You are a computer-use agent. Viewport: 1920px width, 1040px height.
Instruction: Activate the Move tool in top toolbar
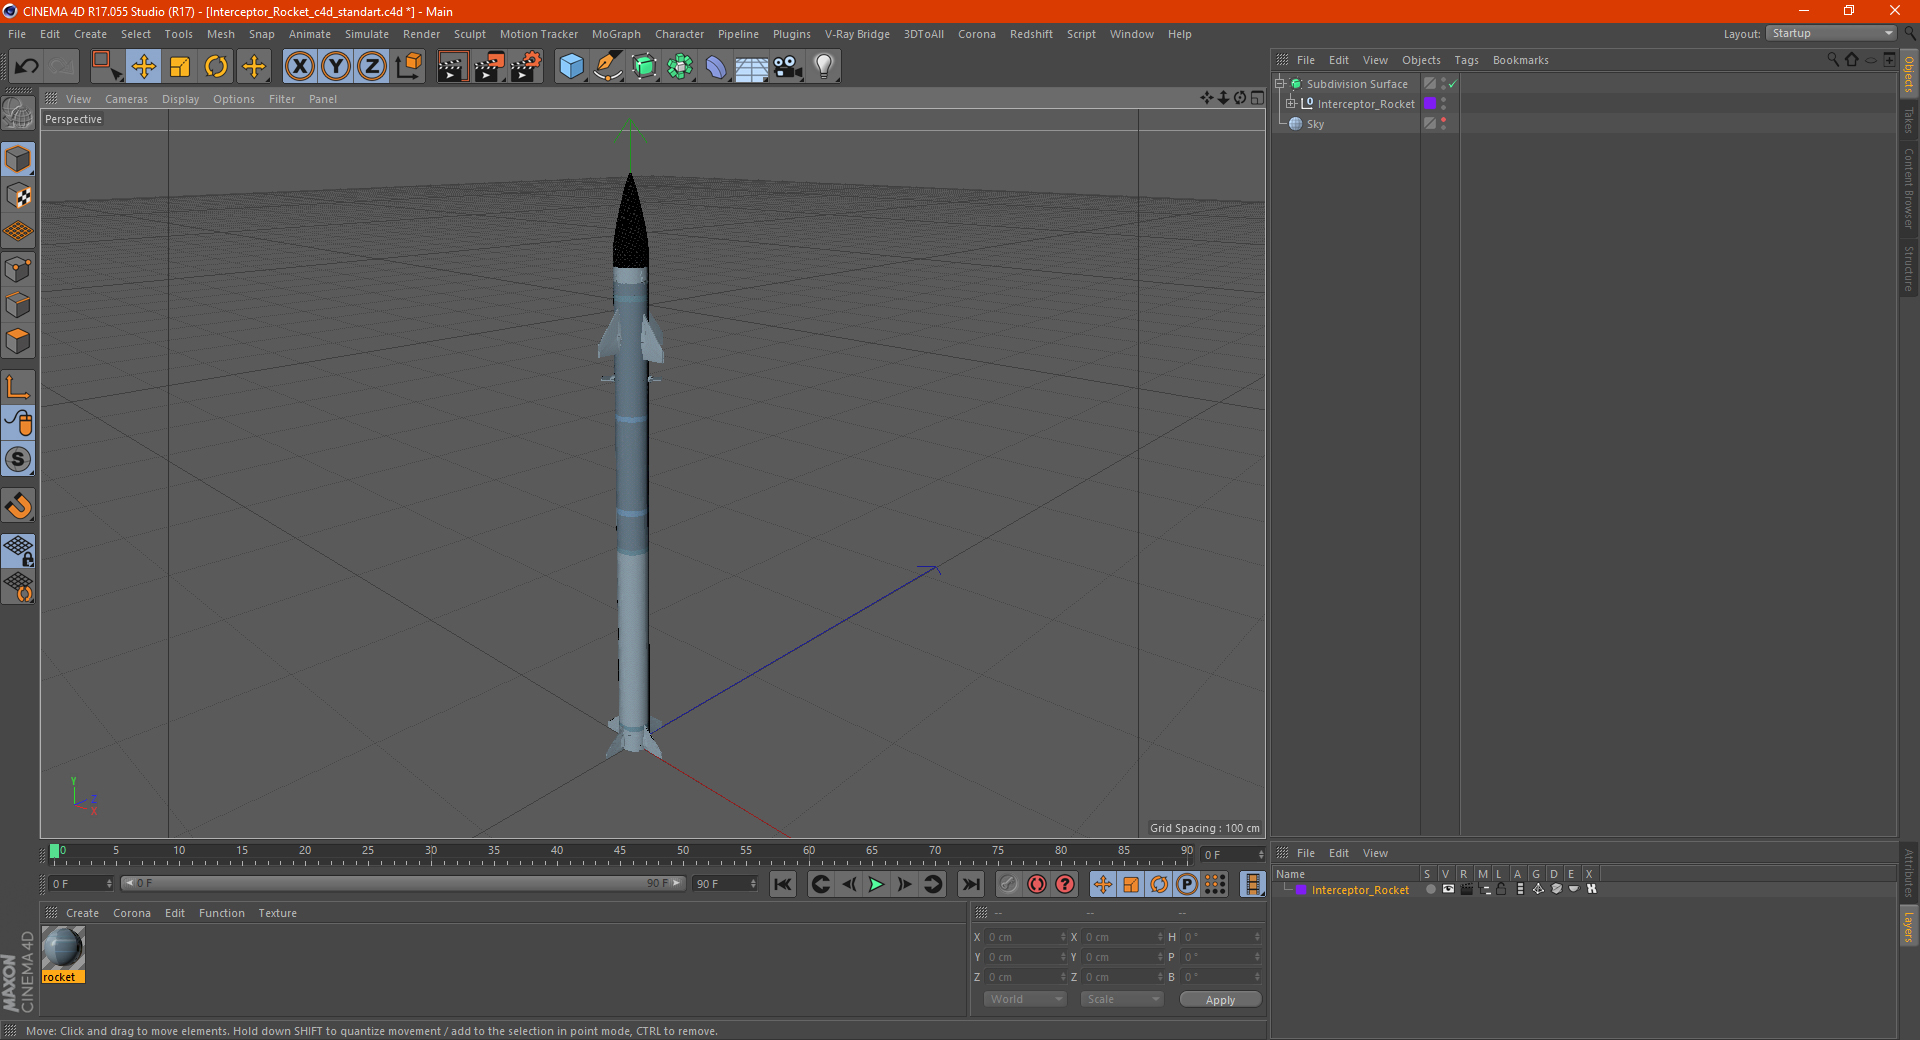pos(143,67)
